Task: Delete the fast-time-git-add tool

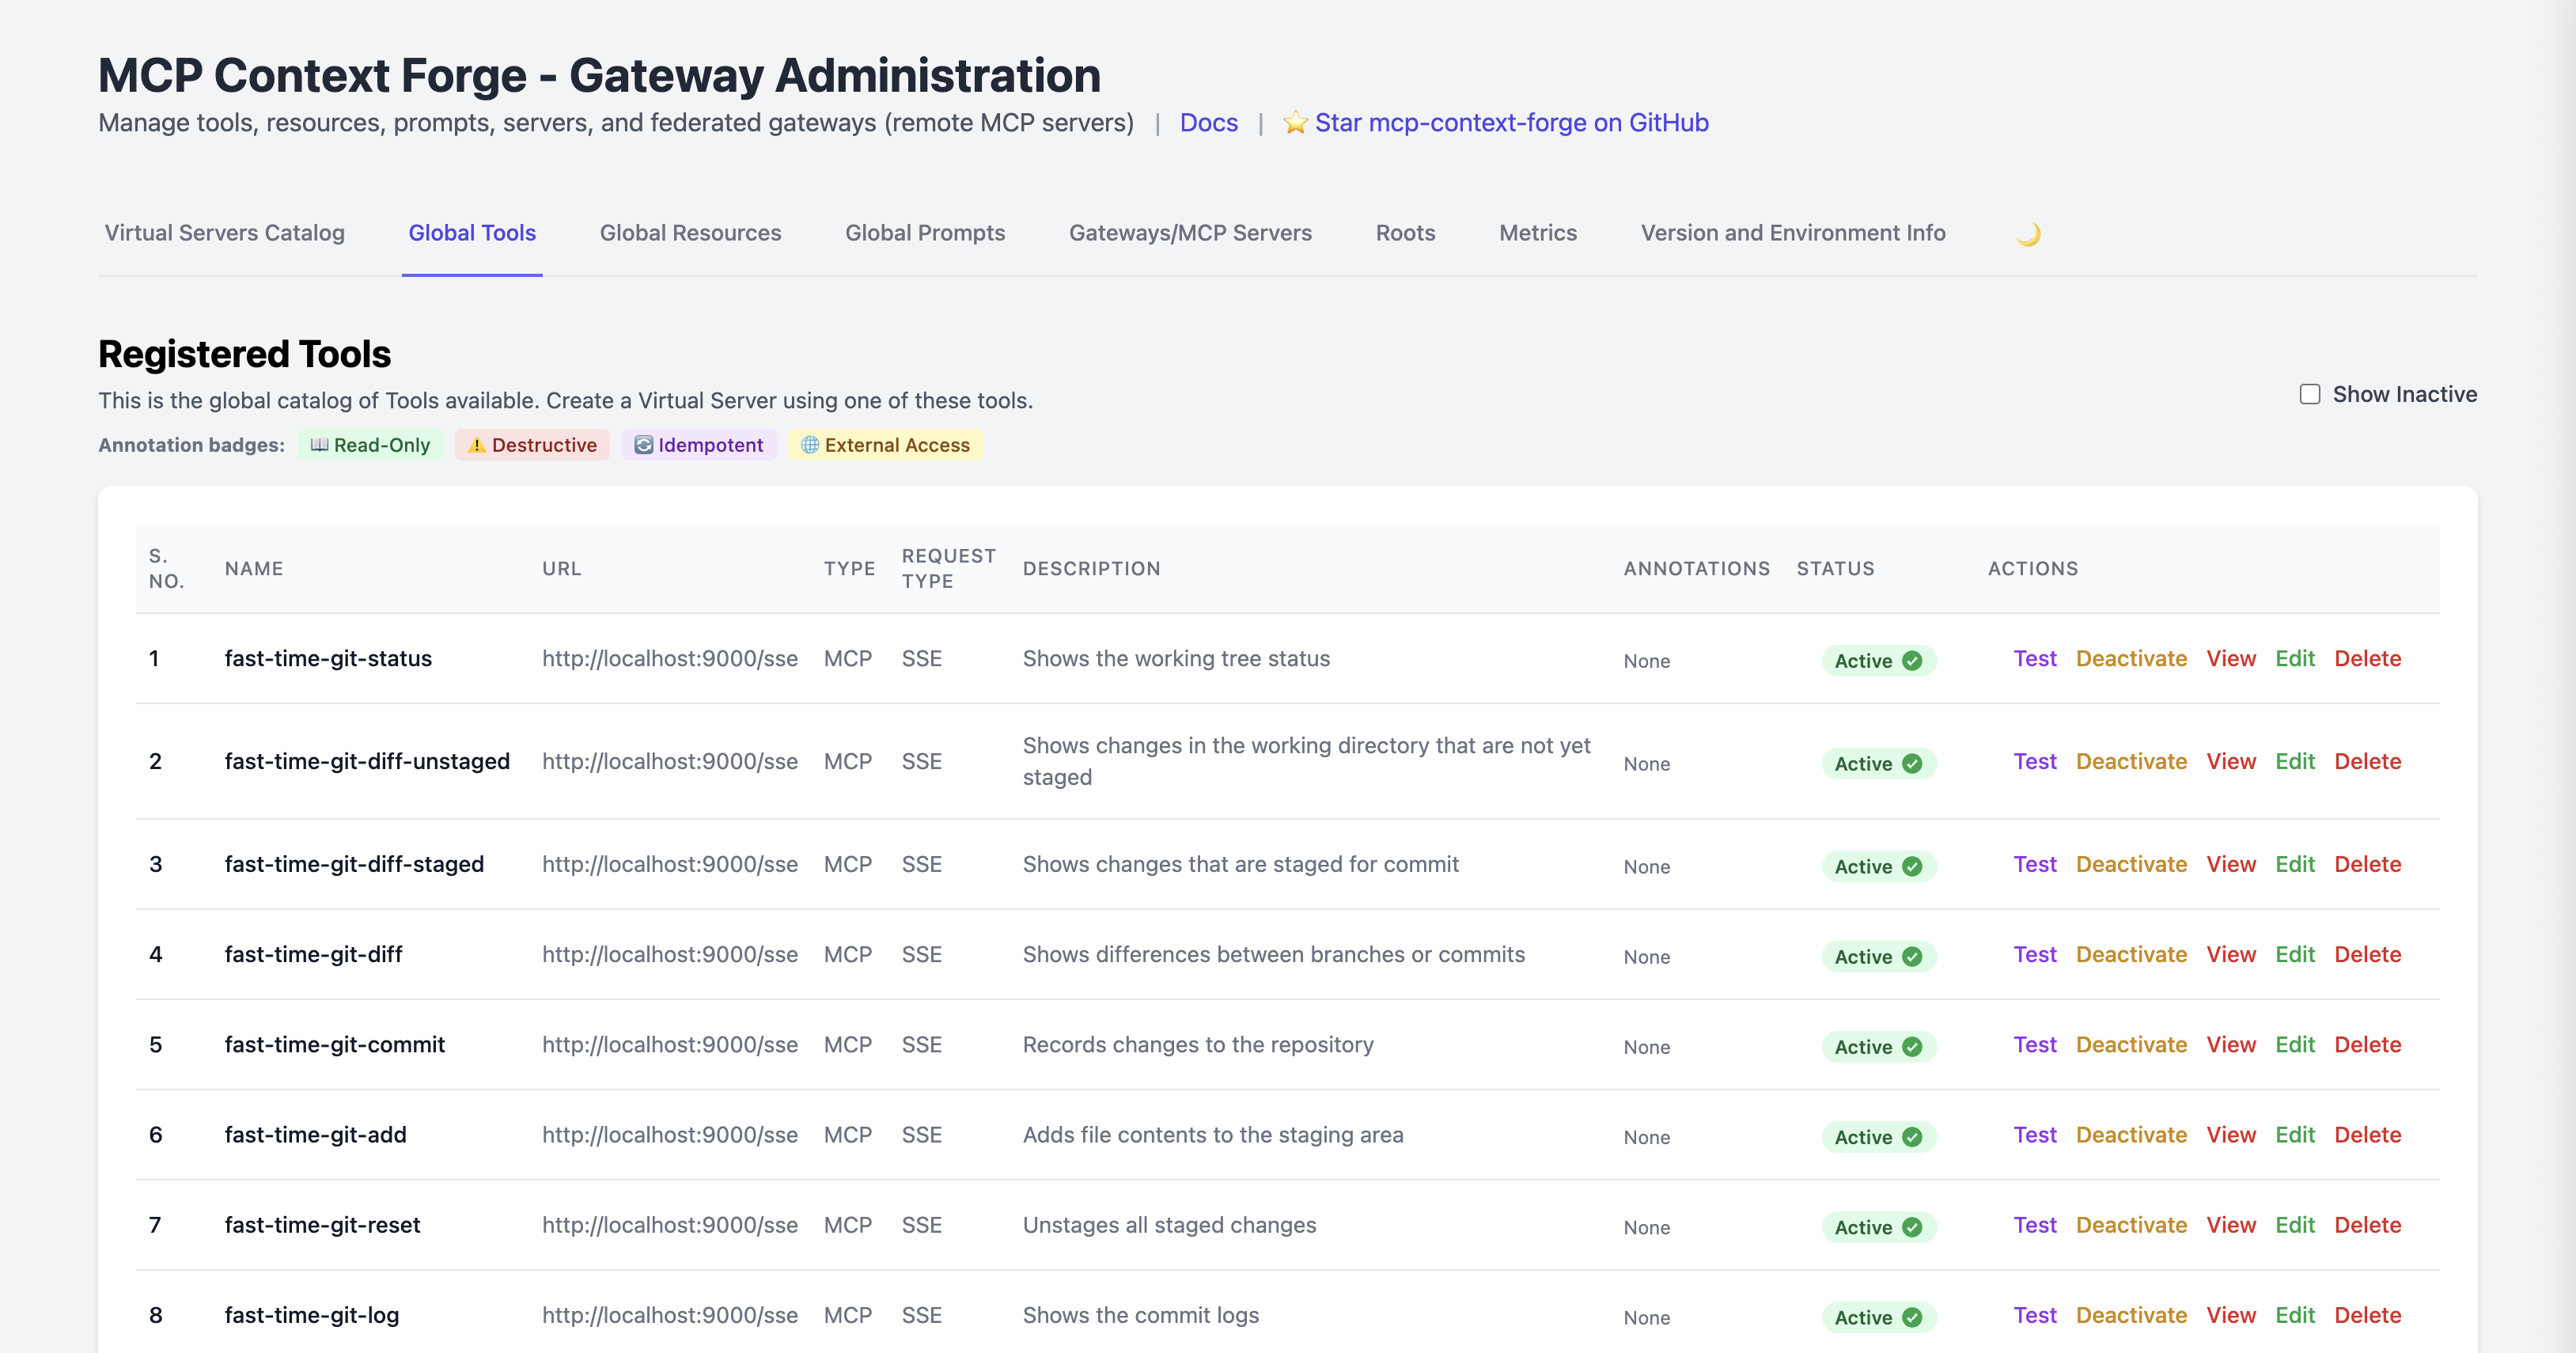Action: point(2368,1134)
